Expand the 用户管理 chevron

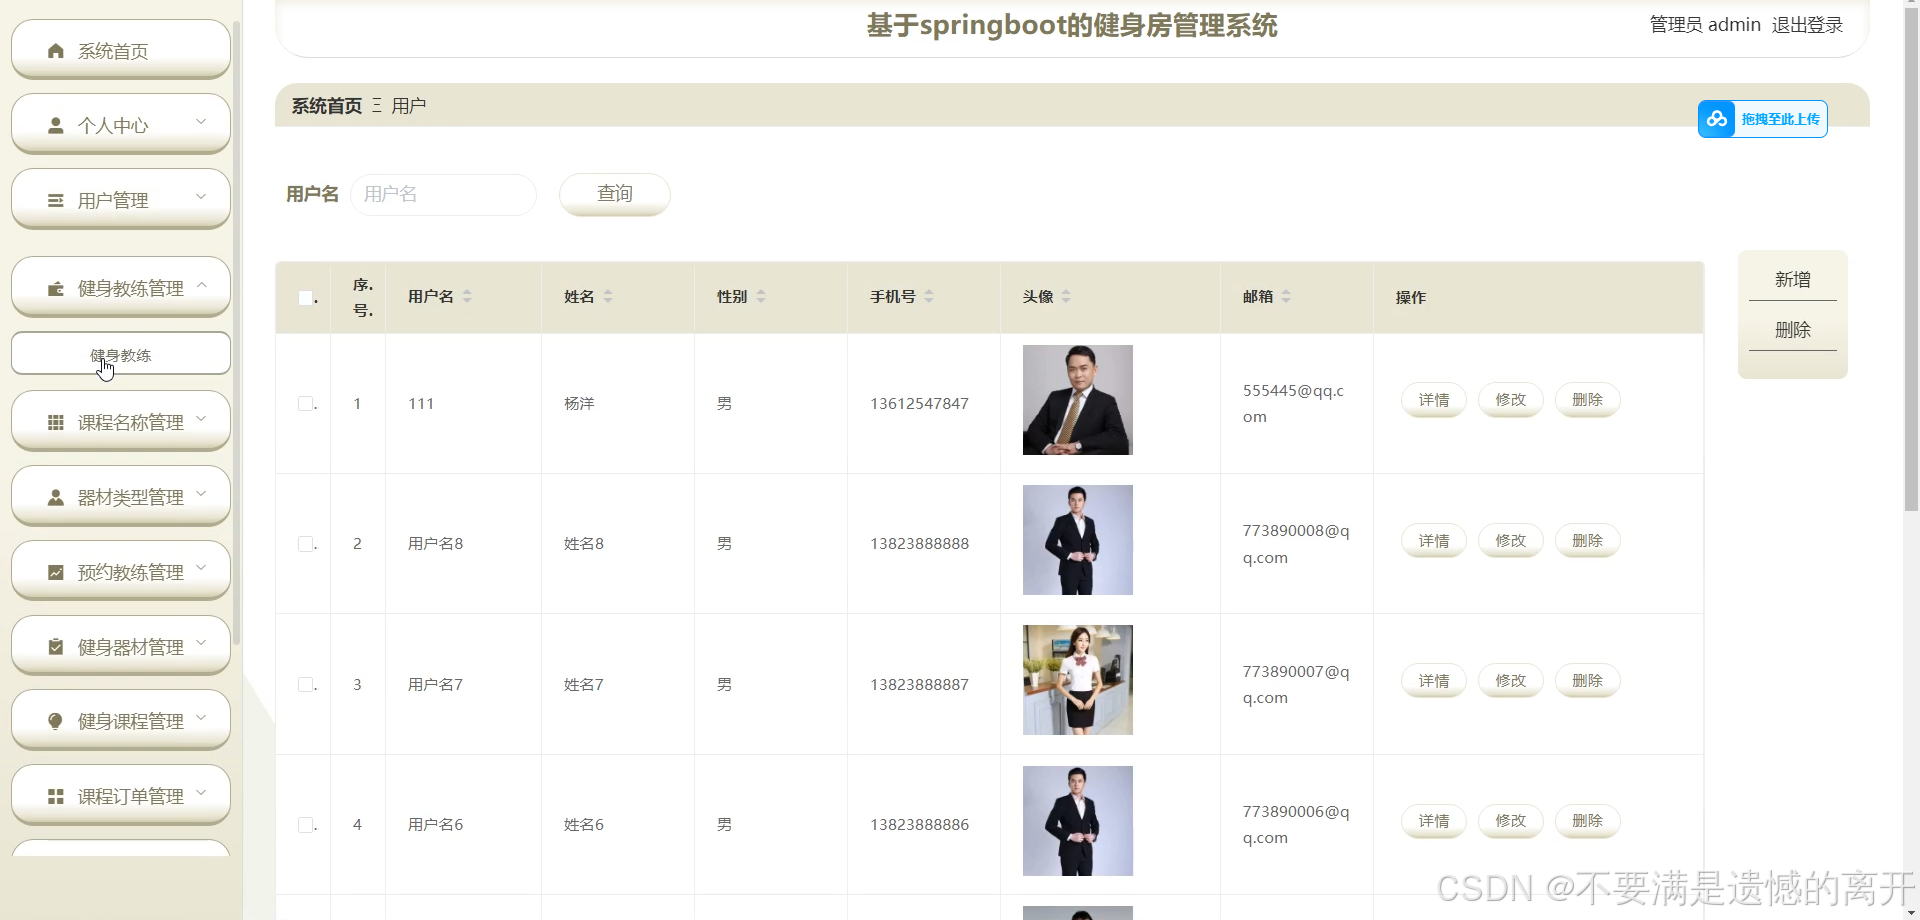201,197
